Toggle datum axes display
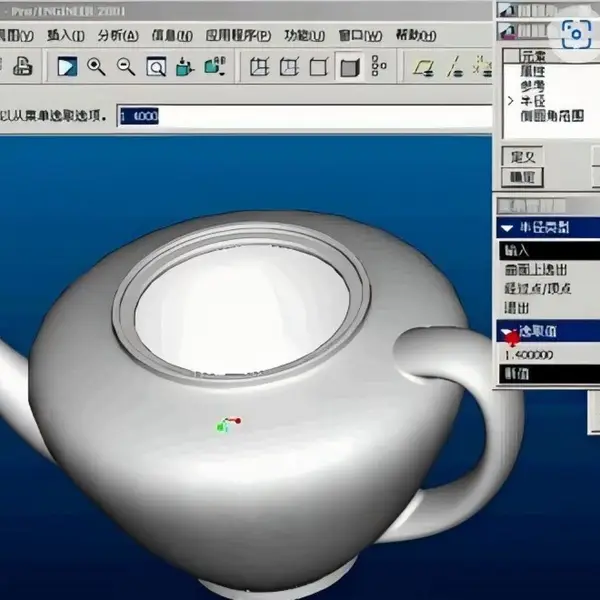 454,67
